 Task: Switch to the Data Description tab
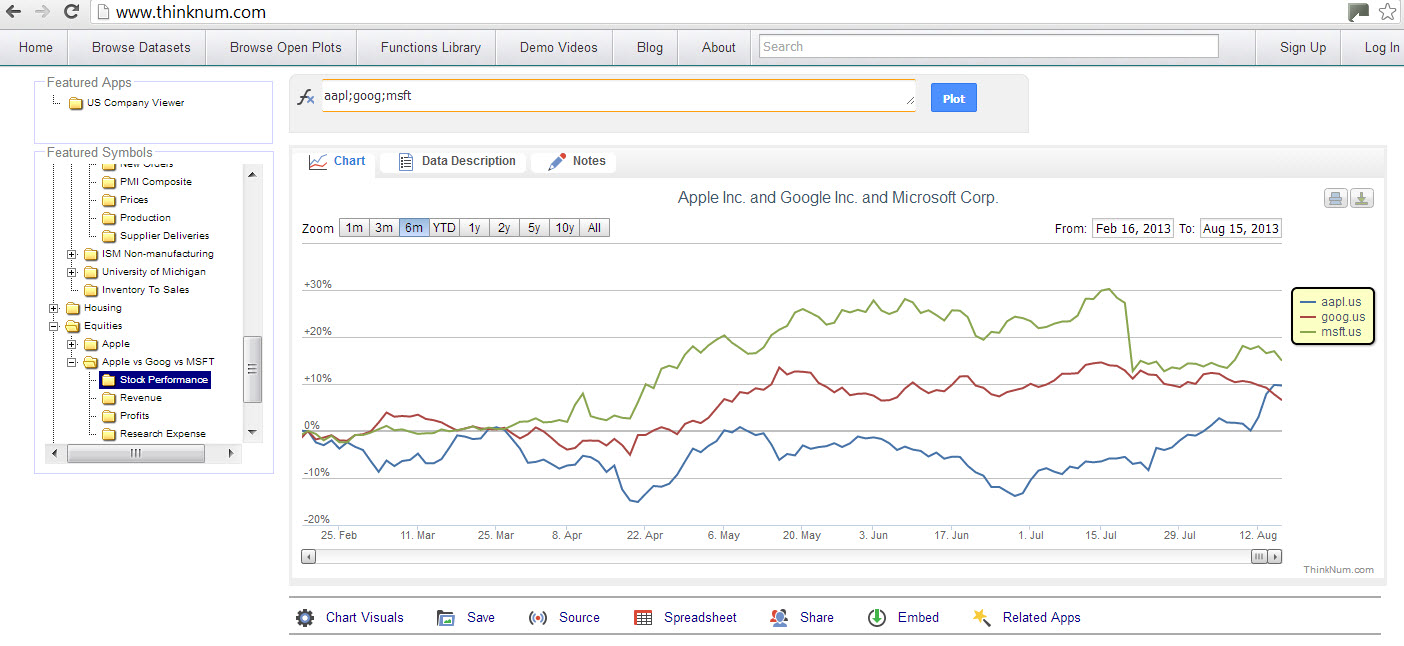[x=456, y=161]
